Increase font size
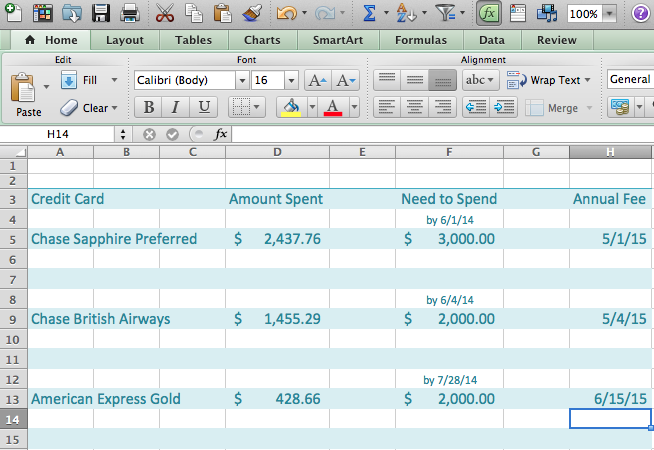The image size is (654, 450). 318,80
